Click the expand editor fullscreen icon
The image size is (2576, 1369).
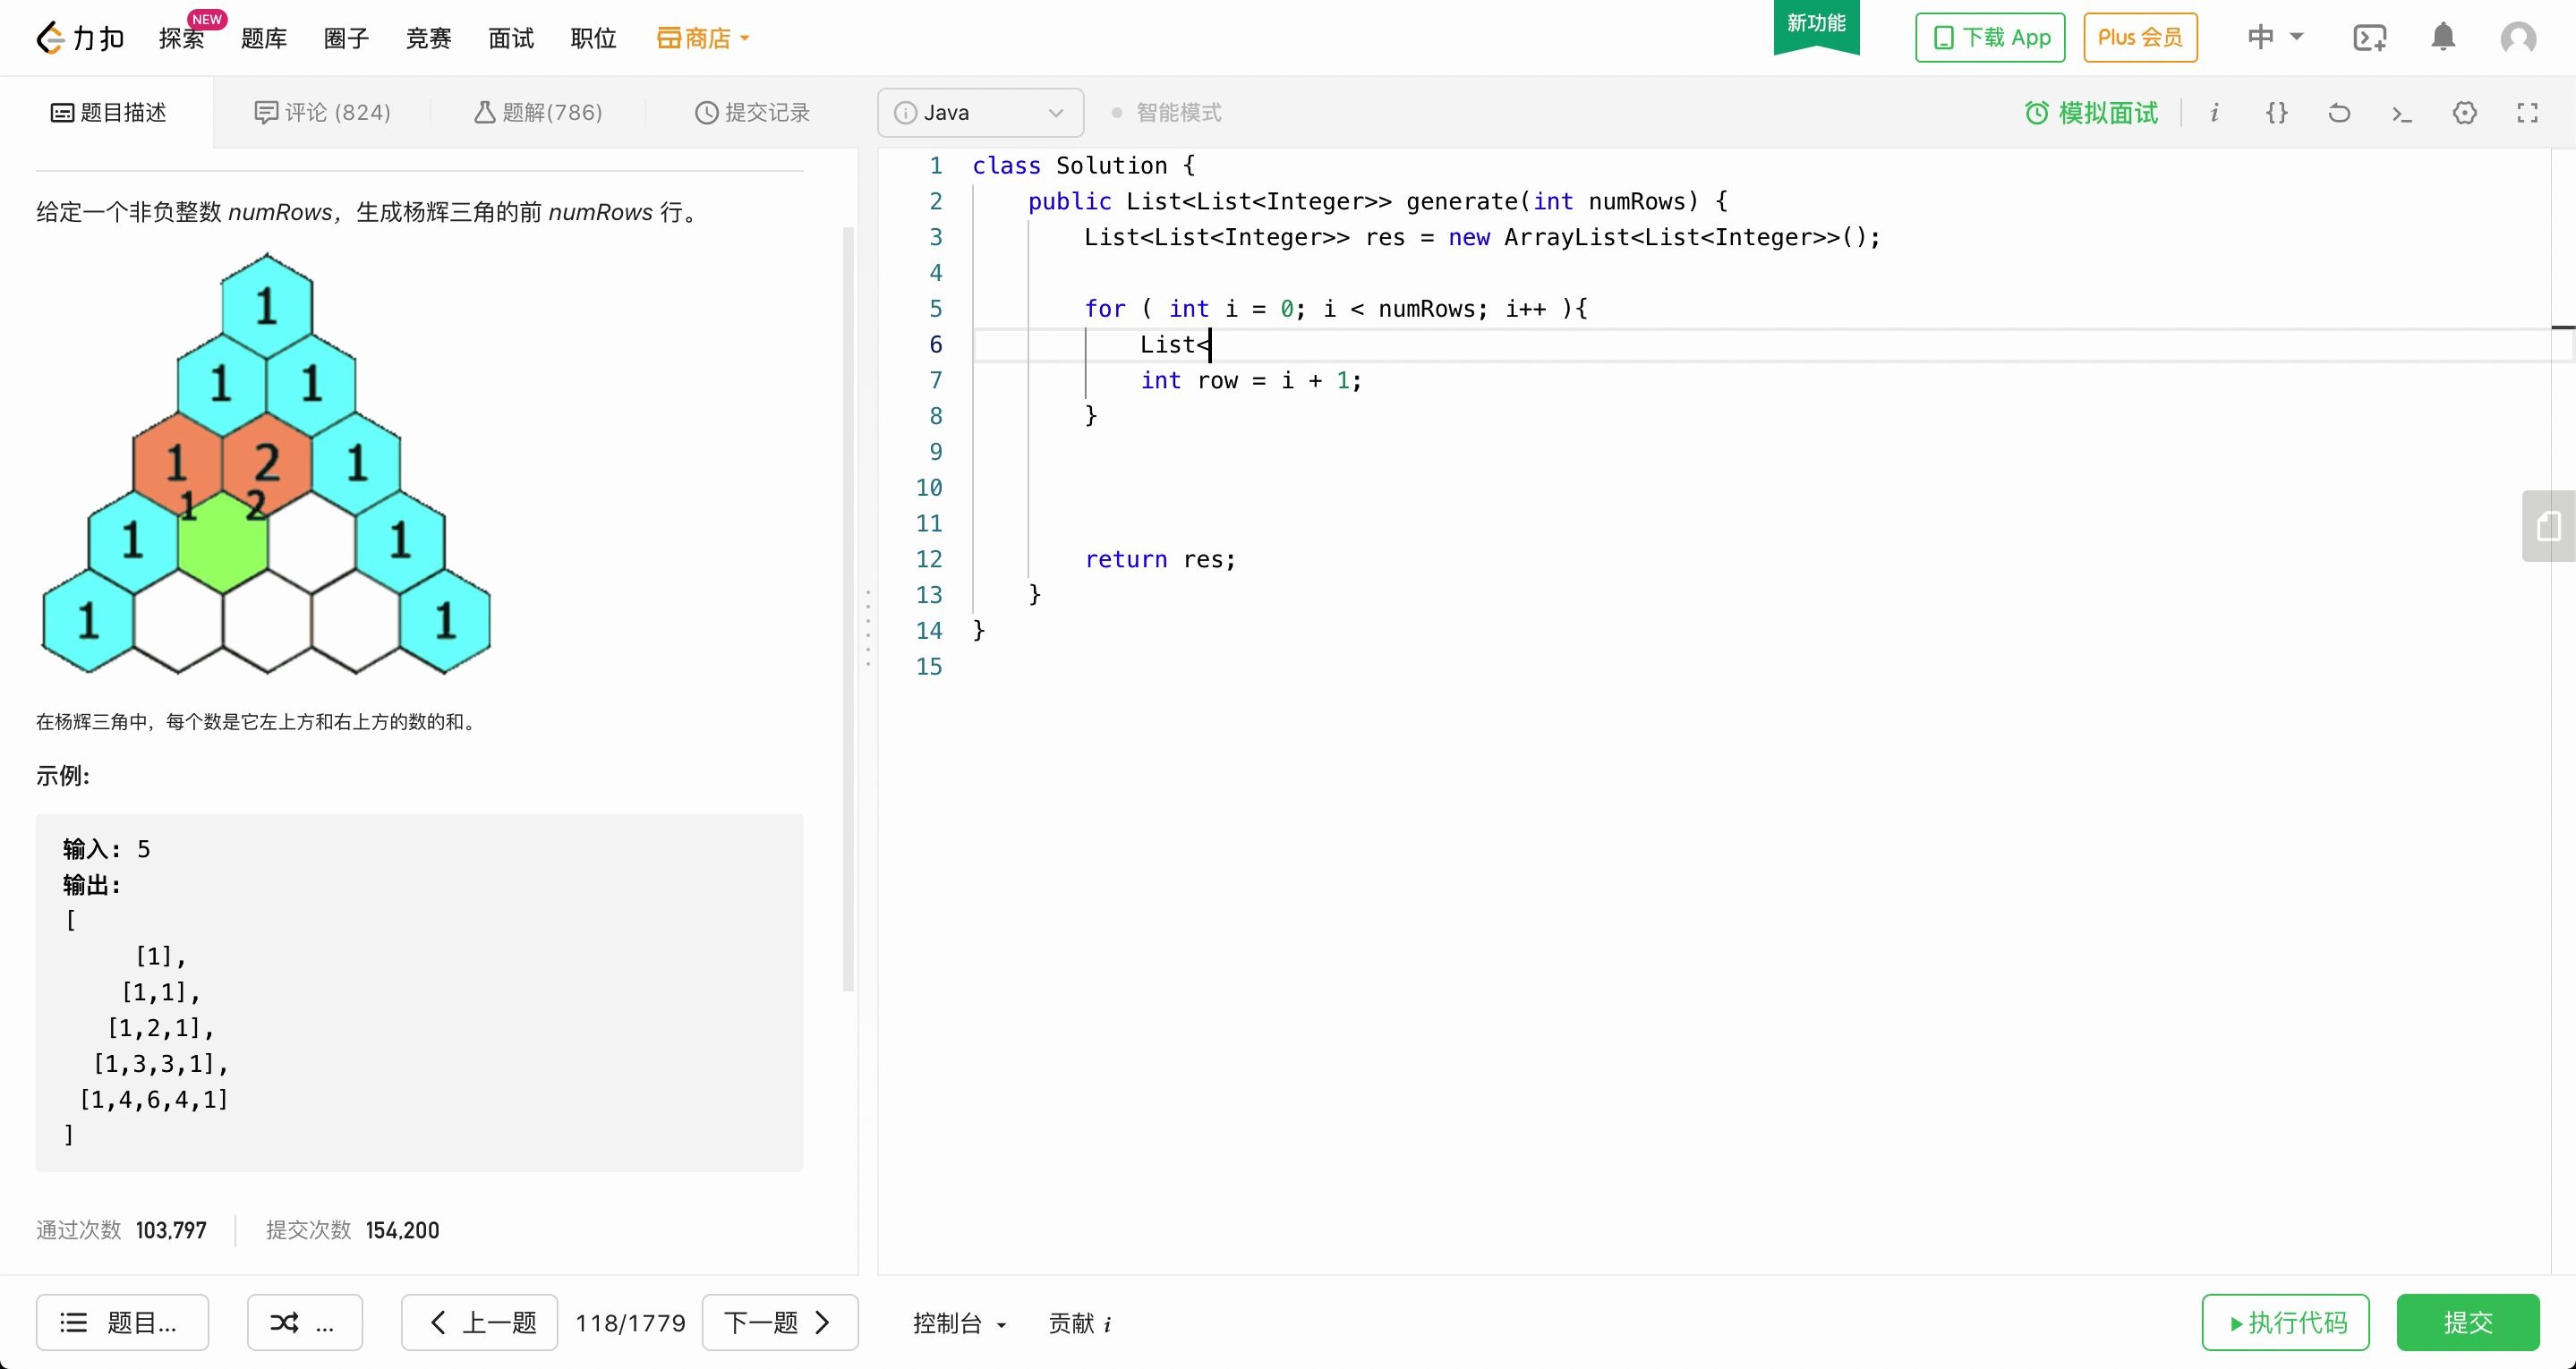point(2529,113)
